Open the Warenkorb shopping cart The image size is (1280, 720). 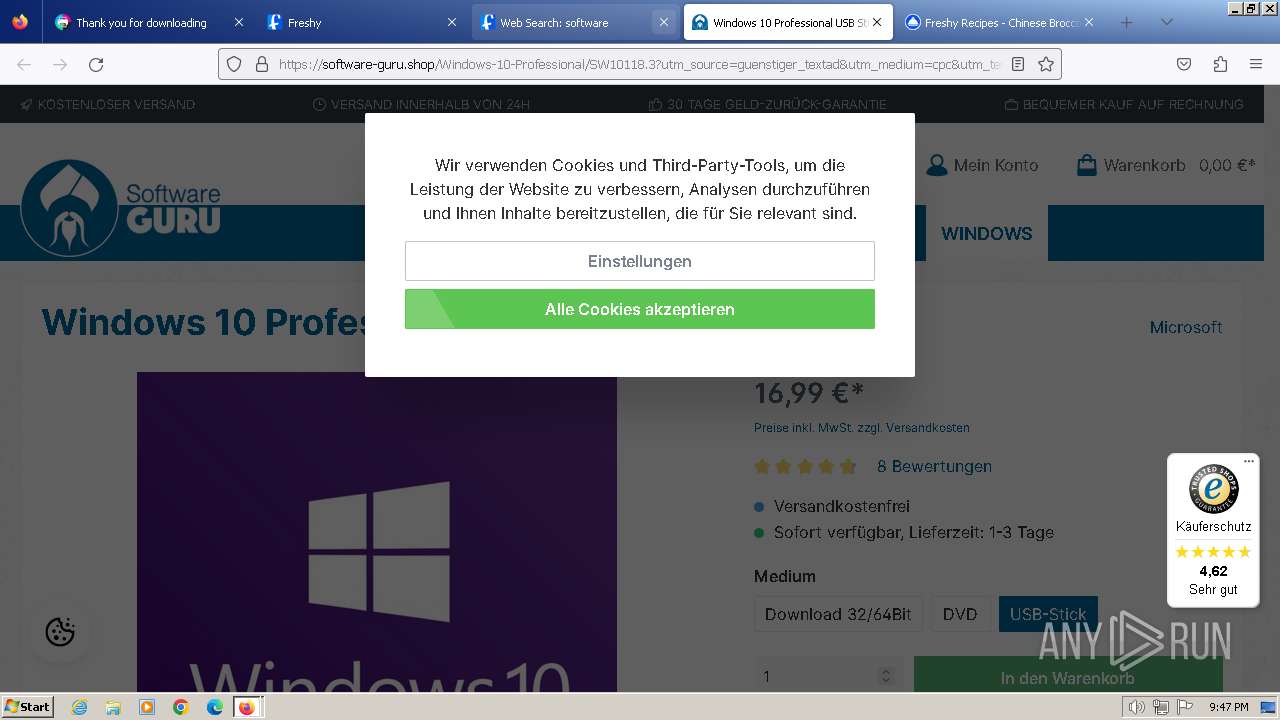(x=1166, y=165)
